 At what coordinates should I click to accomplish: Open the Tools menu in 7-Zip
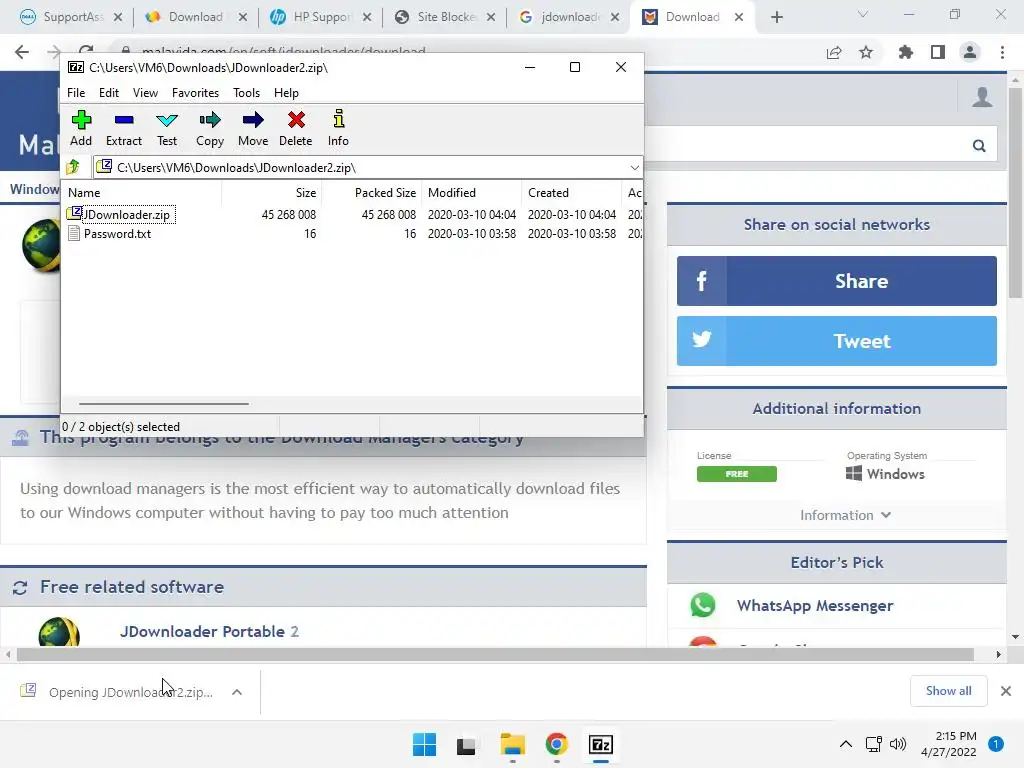point(246,93)
